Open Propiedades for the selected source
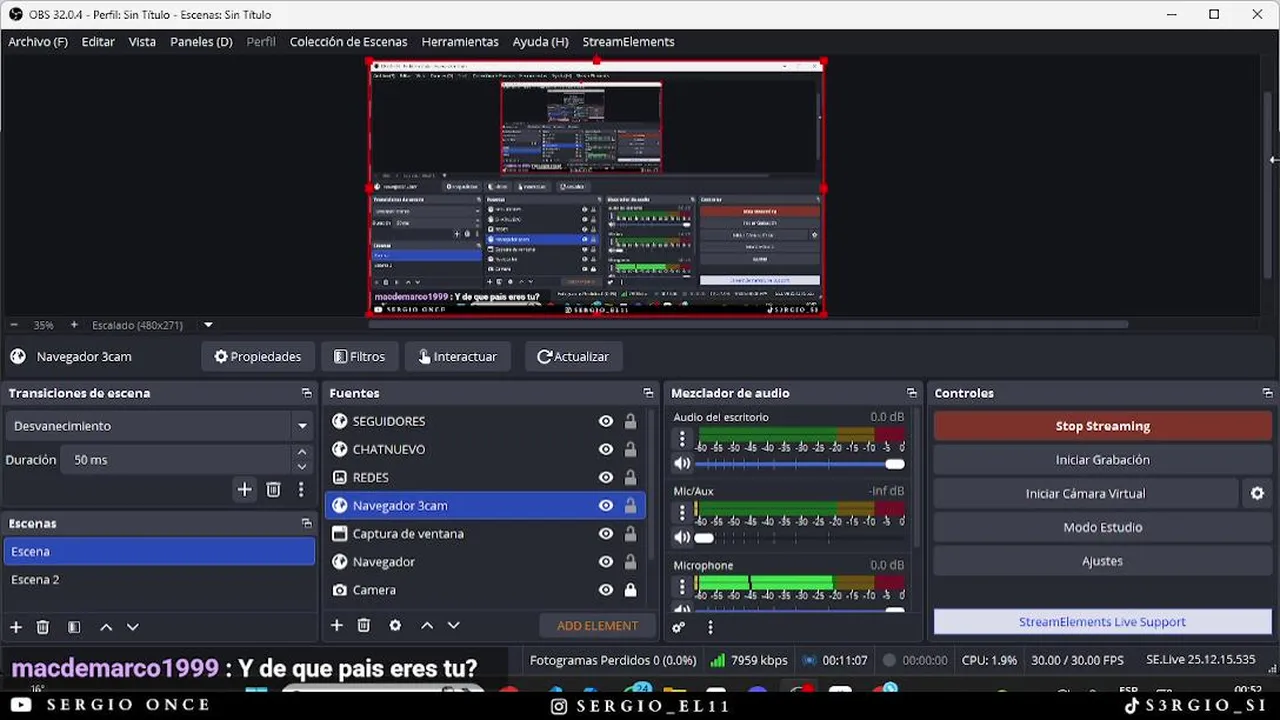Viewport: 1280px width, 720px height. tap(258, 356)
